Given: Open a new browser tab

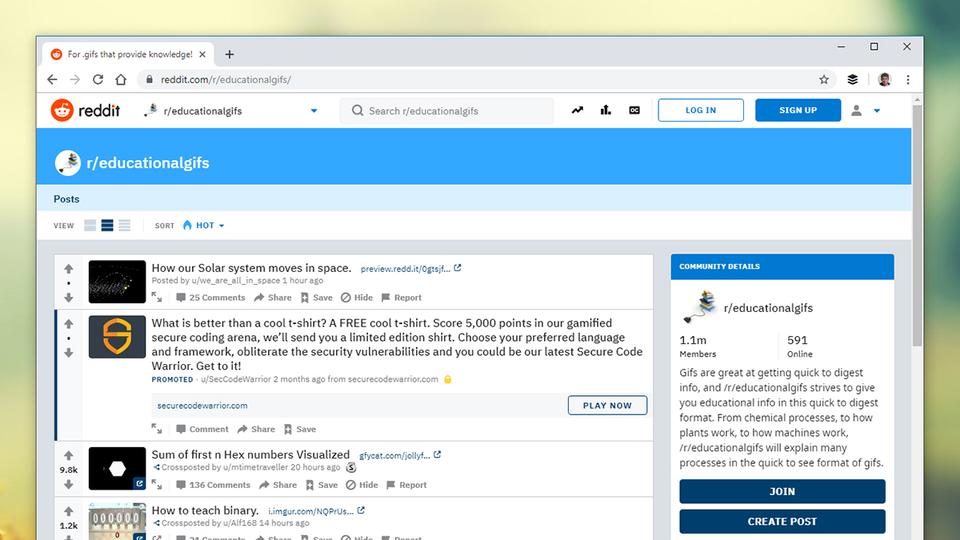Looking at the screenshot, I should [x=229, y=54].
